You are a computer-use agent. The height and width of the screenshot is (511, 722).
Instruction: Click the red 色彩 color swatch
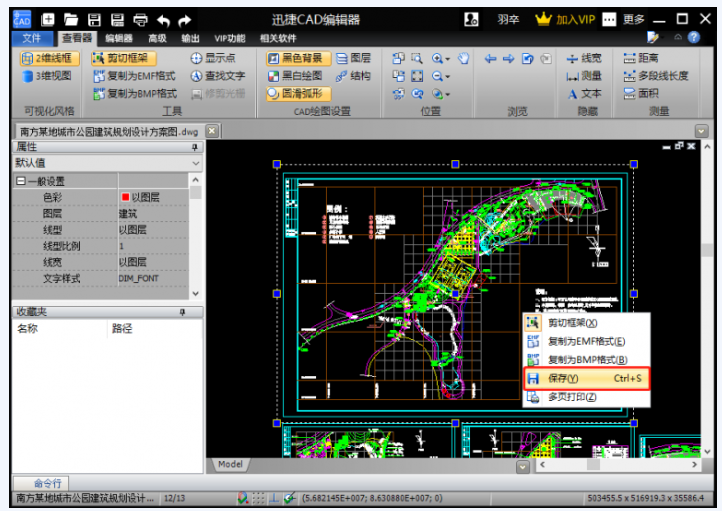pyautogui.click(x=125, y=198)
